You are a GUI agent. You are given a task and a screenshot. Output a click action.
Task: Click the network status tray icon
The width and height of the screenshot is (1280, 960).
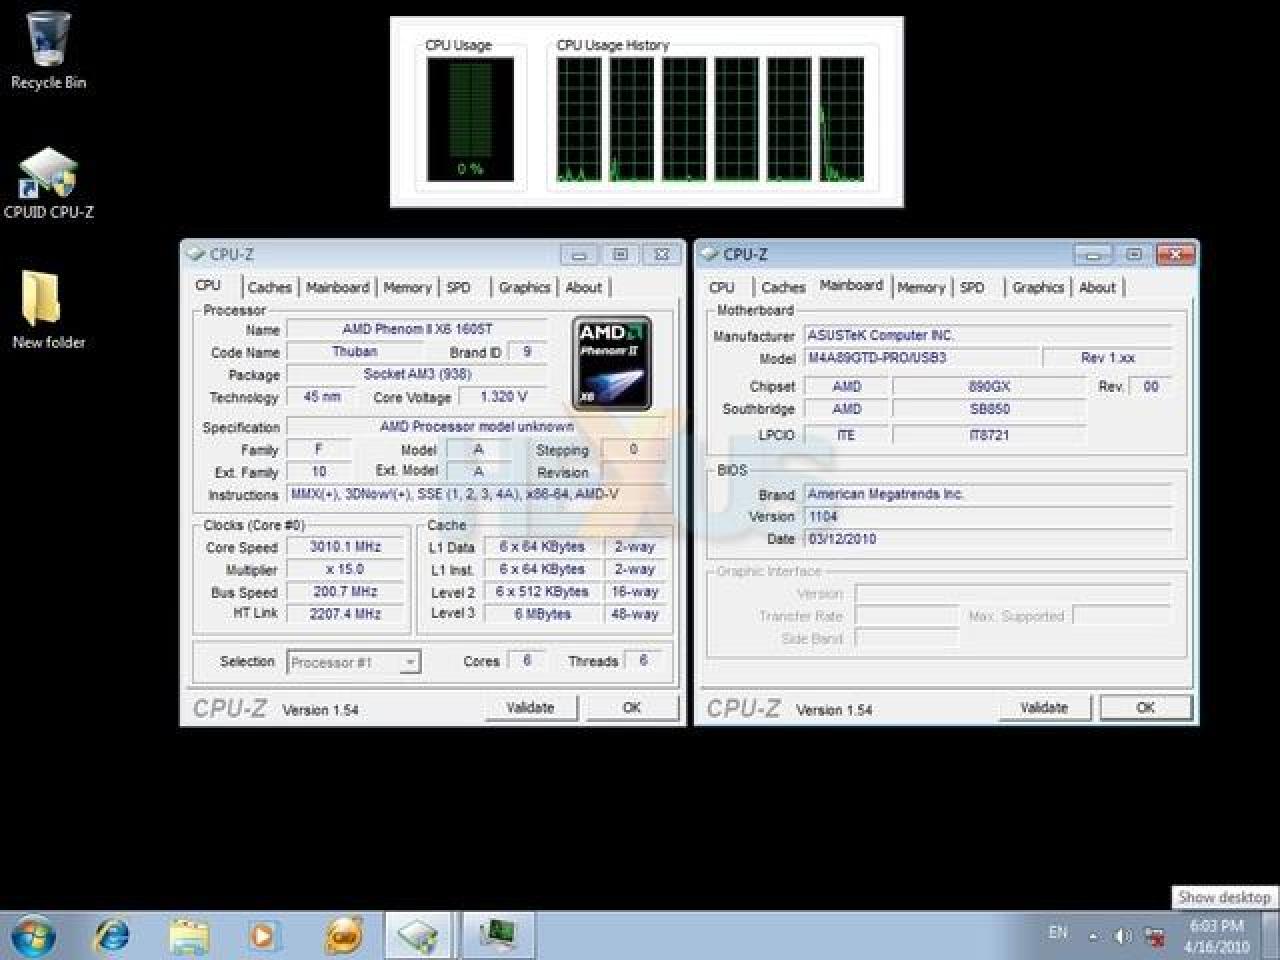tap(1155, 936)
